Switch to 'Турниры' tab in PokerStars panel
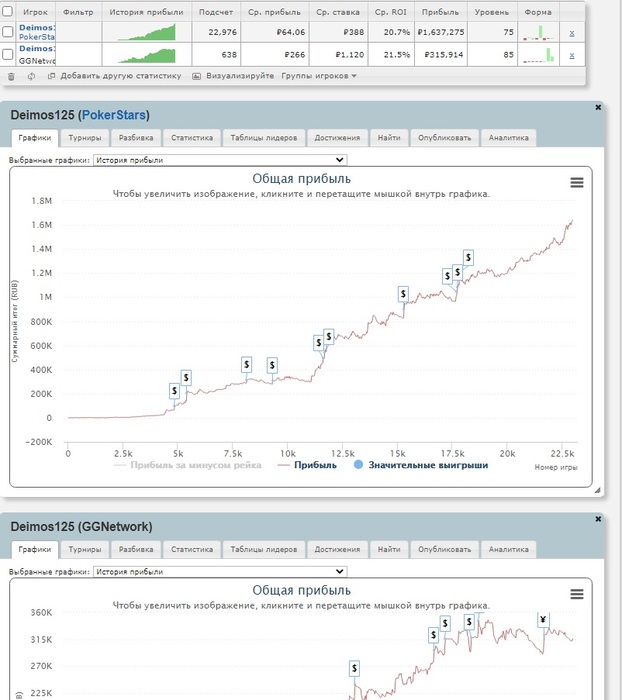 pyautogui.click(x=85, y=138)
